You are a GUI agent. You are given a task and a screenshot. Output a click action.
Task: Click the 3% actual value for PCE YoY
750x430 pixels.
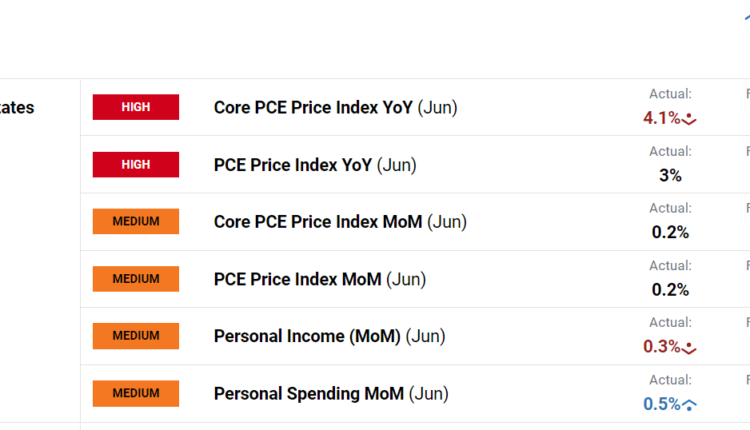click(670, 175)
